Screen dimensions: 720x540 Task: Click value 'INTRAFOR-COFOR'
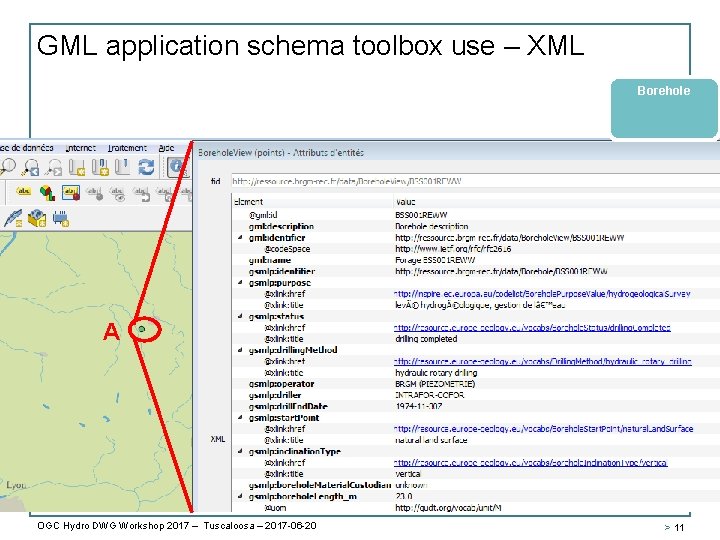[429, 395]
